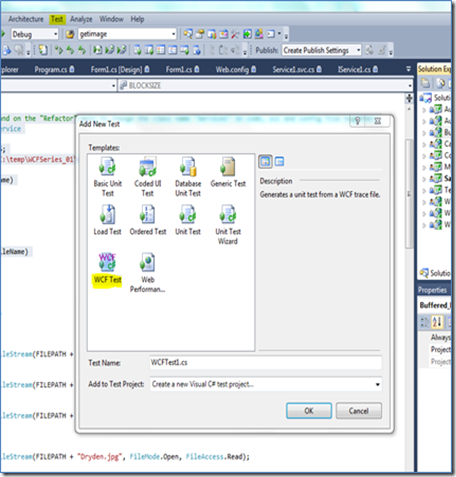Screen dimensions: 456x477
Task: Edit the Test Name field
Action: pos(266,362)
